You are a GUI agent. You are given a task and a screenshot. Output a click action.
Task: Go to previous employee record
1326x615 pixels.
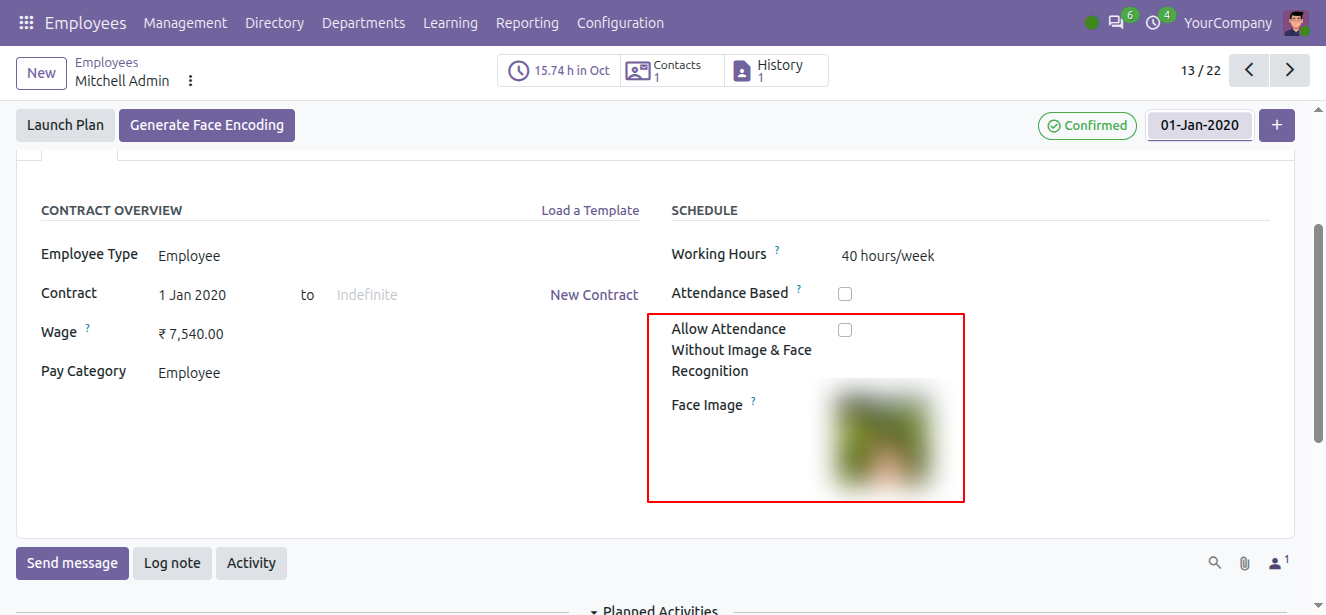pyautogui.click(x=1249, y=71)
